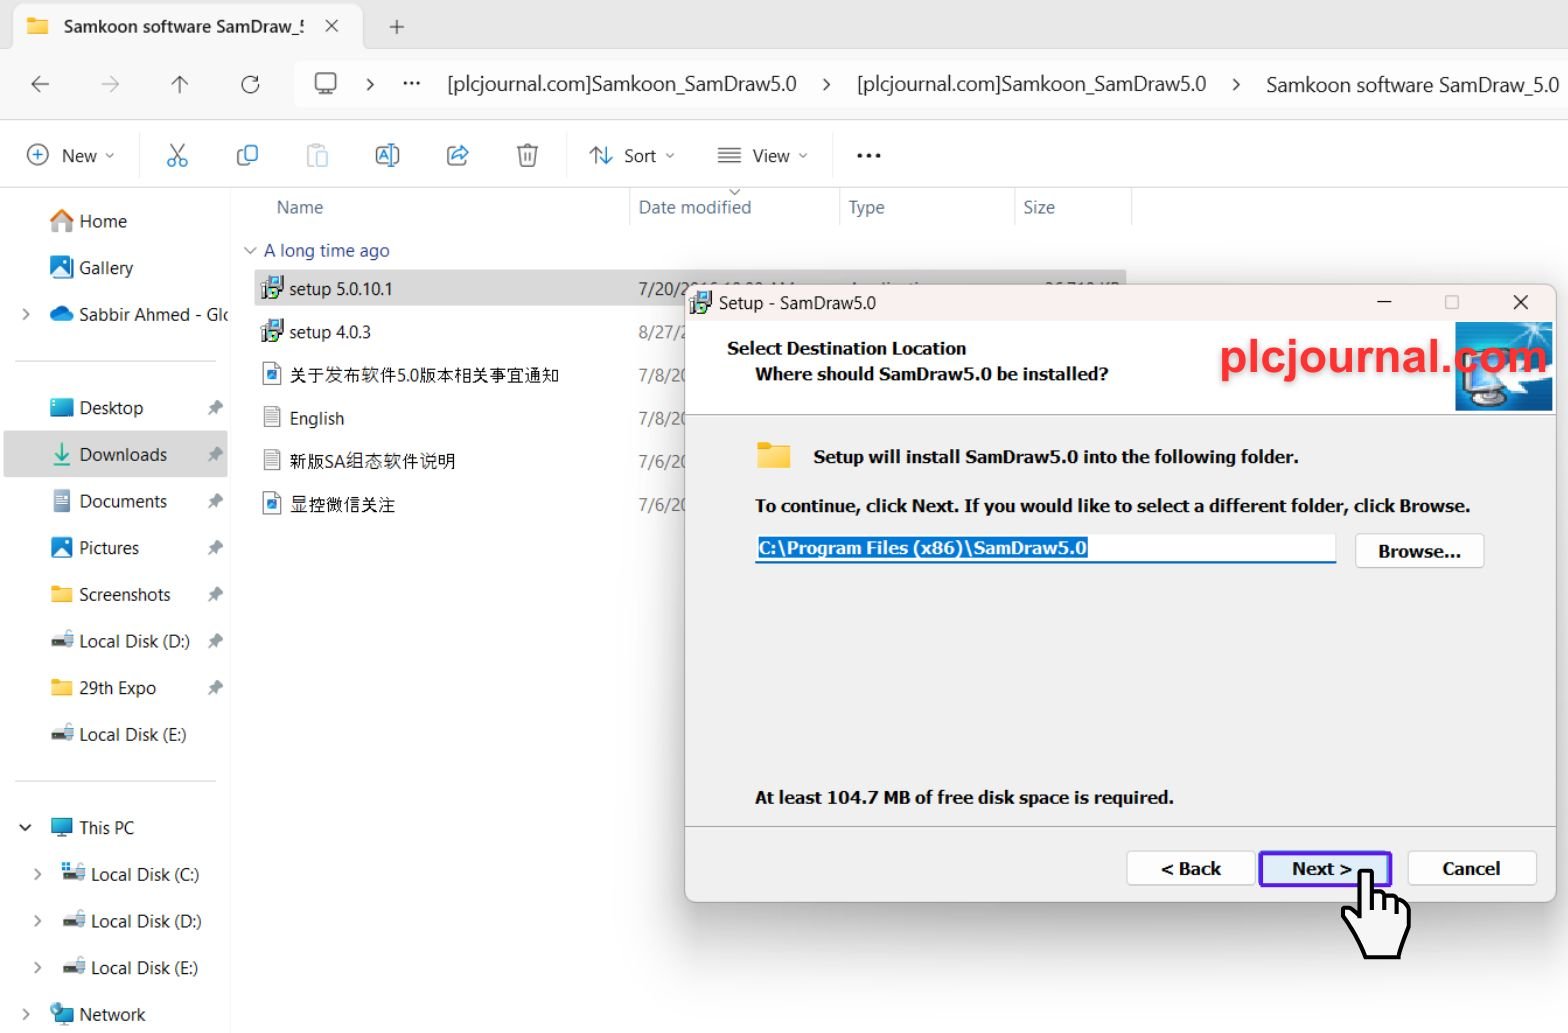Select the English text file icon

[x=271, y=417]
